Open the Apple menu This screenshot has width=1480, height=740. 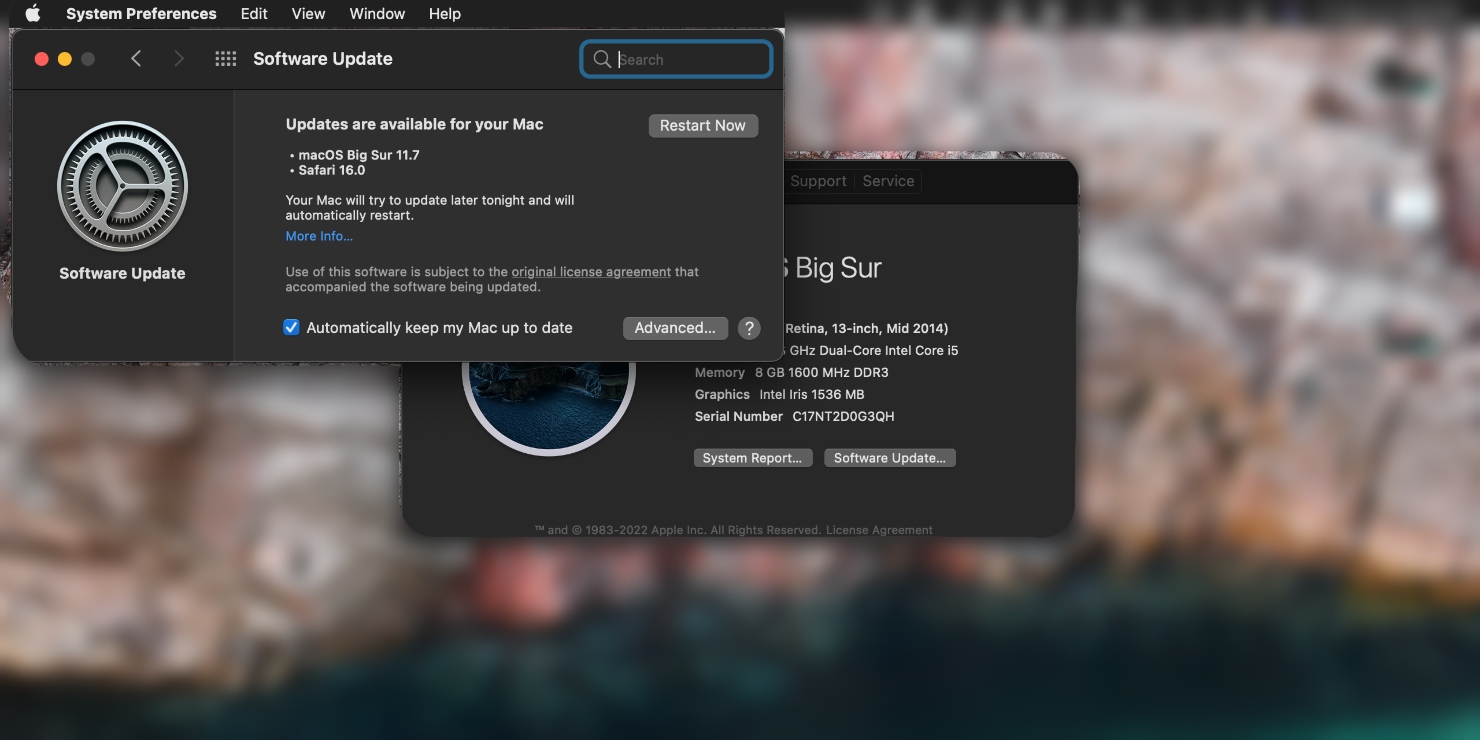pos(33,14)
